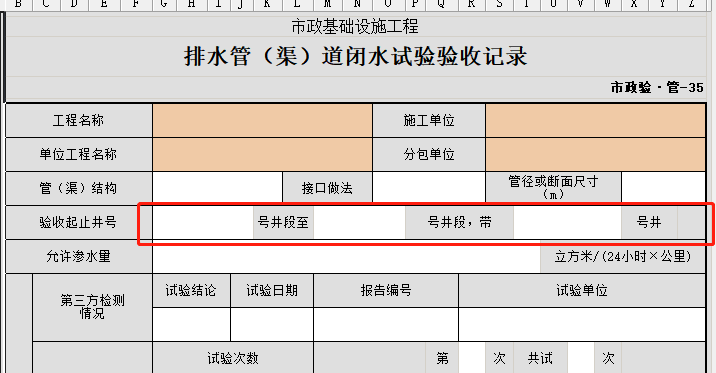Click the 共试 text cell
This screenshot has width=716, height=373.
[541, 358]
